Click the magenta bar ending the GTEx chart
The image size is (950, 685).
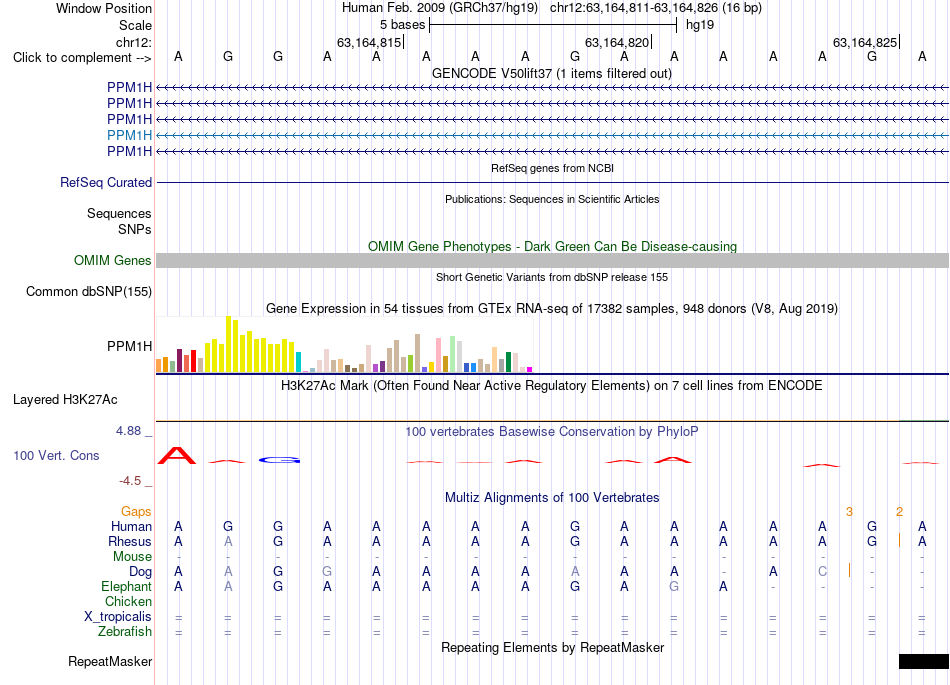[x=529, y=369]
